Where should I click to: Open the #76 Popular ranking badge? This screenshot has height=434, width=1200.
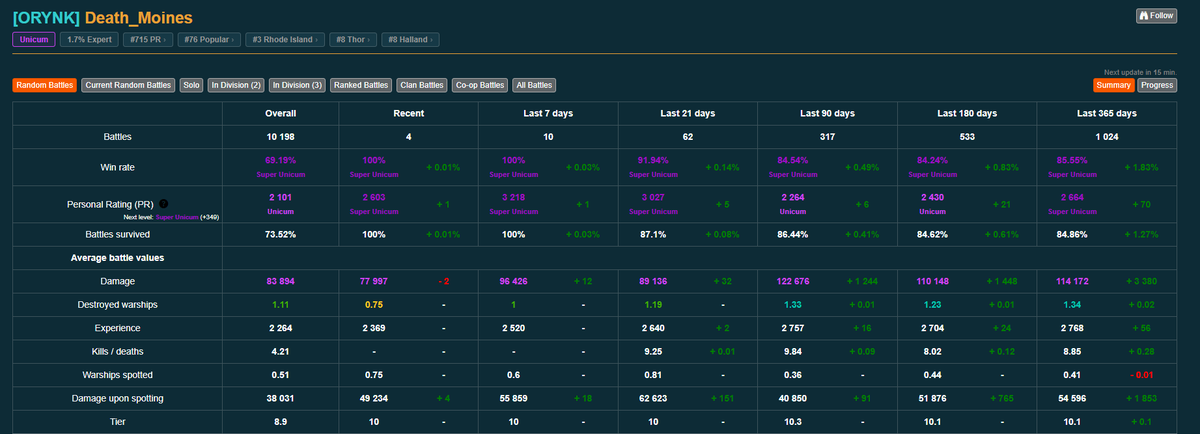click(x=209, y=40)
